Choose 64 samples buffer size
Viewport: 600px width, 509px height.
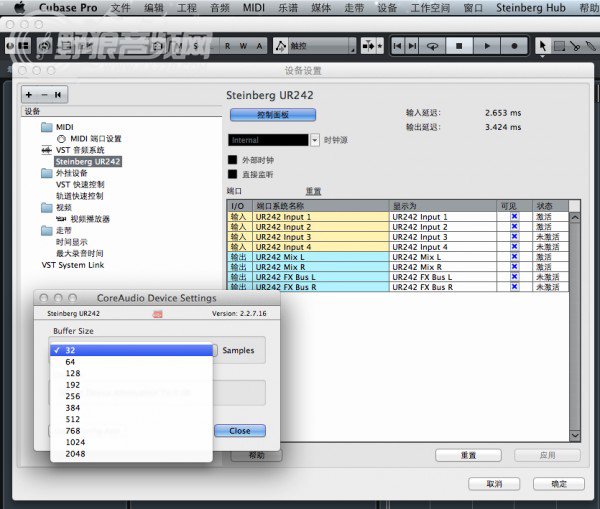131,362
